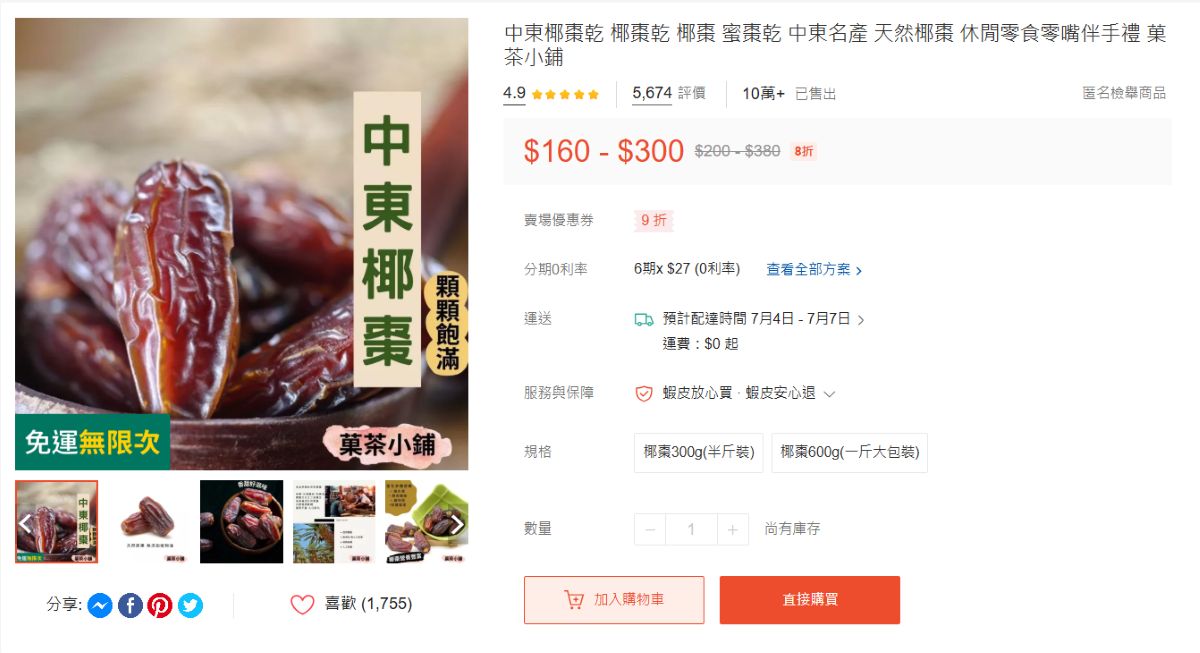Image resolution: width=1200 pixels, height=653 pixels.
Task: Expand estimated delivery time details chevron
Action: pos(861,320)
